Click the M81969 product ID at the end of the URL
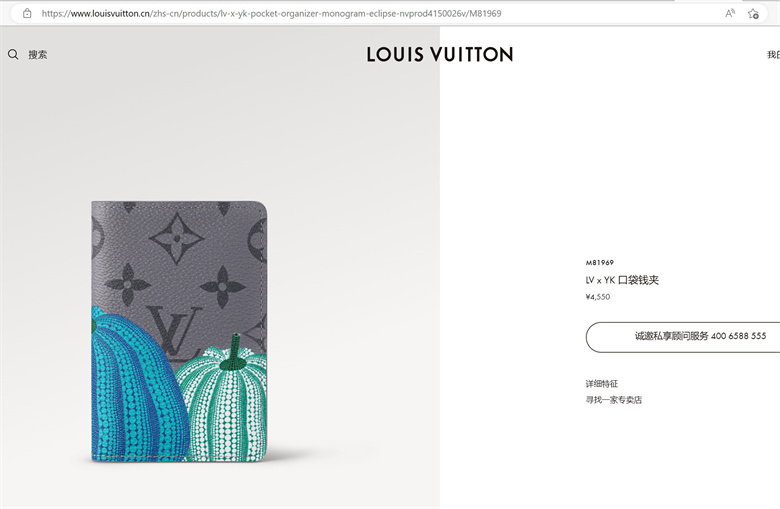This screenshot has height=509, width=780. pyautogui.click(x=485, y=13)
